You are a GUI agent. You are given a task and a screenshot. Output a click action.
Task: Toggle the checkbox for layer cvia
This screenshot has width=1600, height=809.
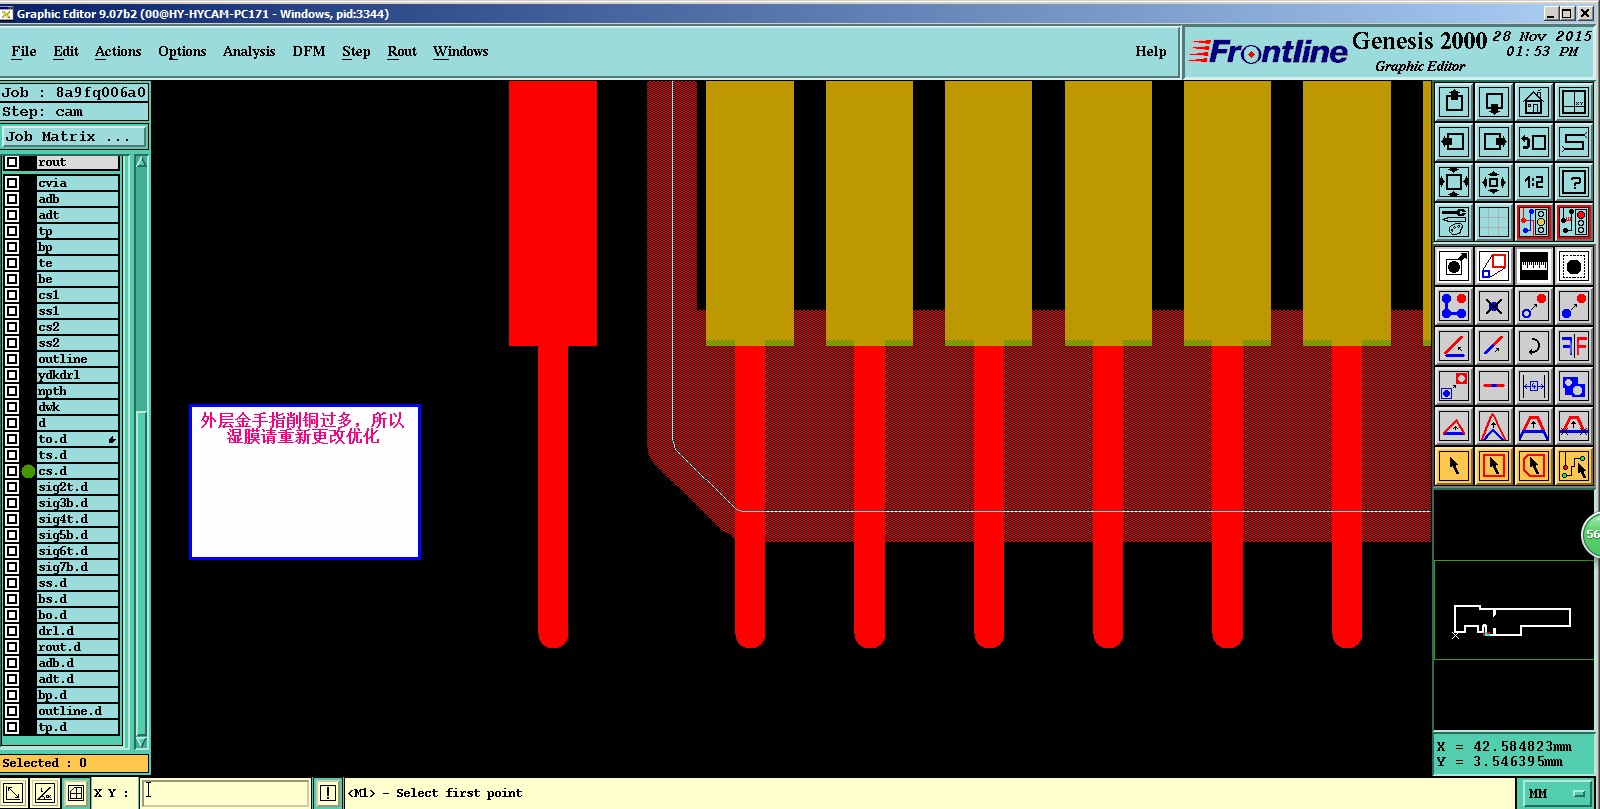pos(12,183)
